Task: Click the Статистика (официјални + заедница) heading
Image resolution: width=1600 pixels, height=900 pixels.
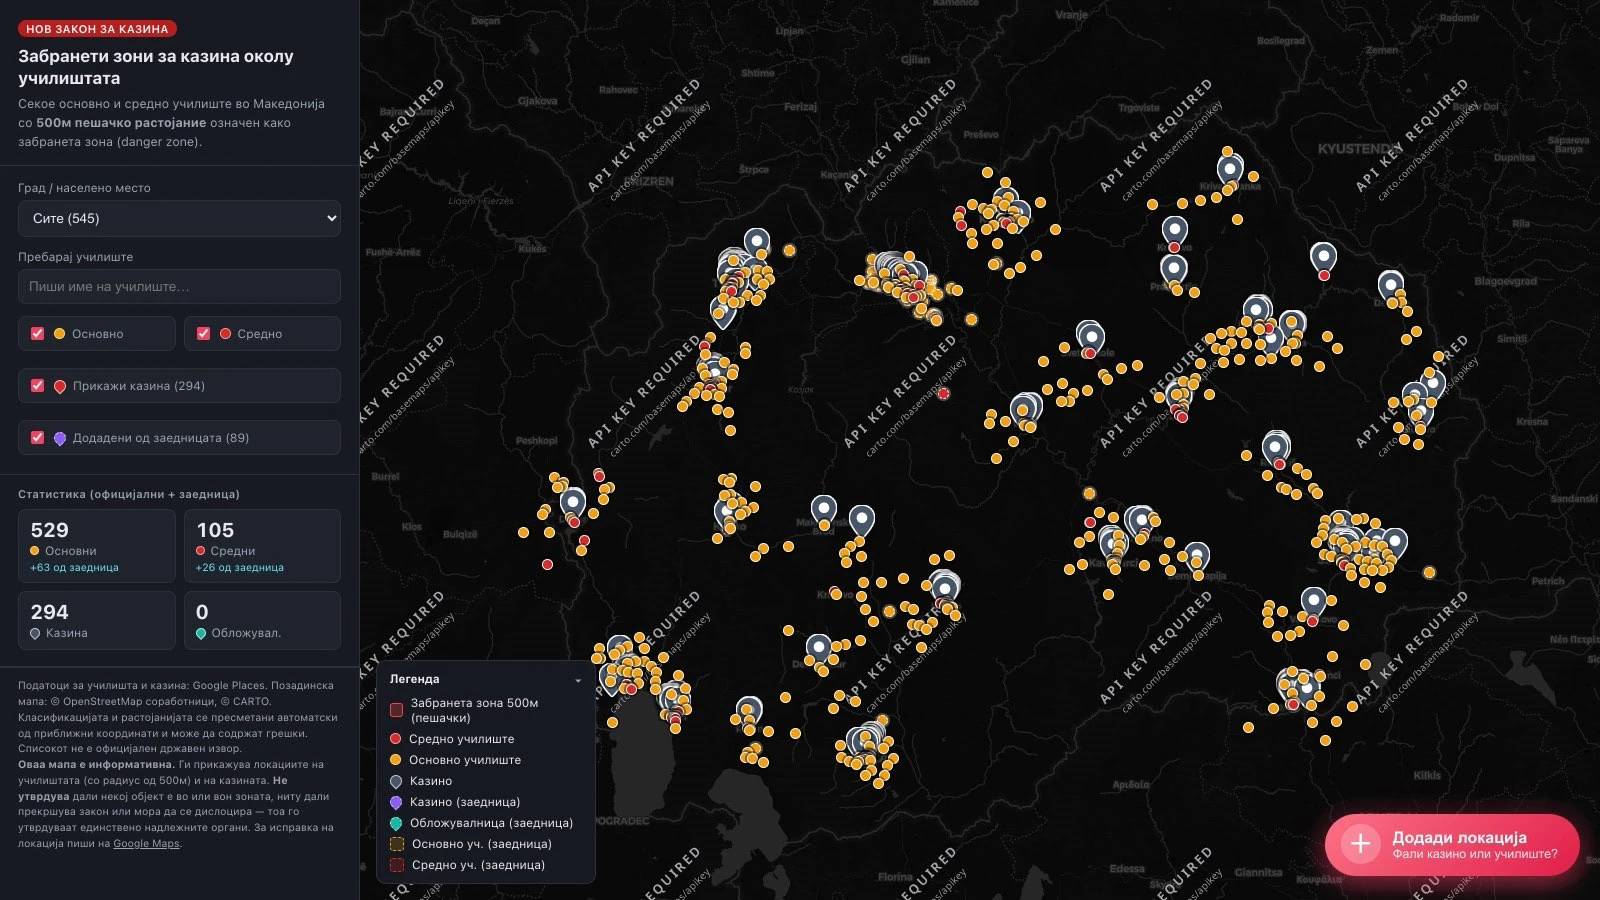Action: (129, 494)
